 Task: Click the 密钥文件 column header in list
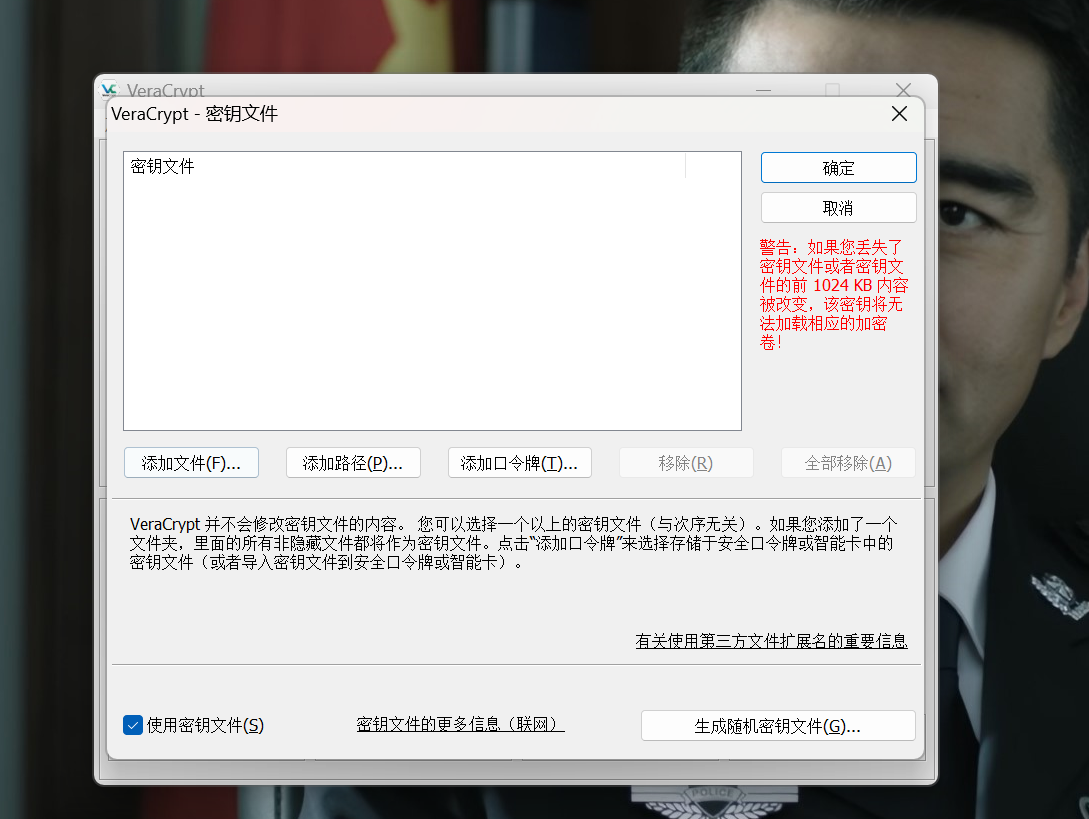[405, 166]
